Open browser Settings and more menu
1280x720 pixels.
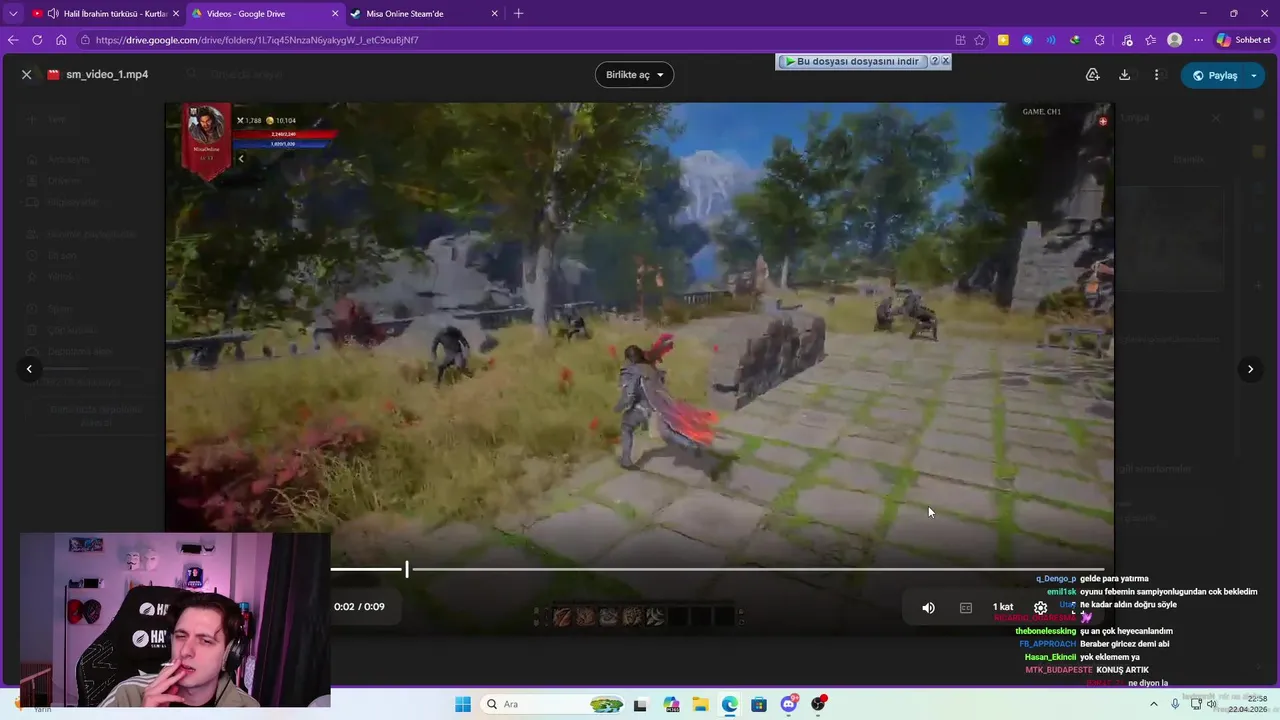[1199, 40]
